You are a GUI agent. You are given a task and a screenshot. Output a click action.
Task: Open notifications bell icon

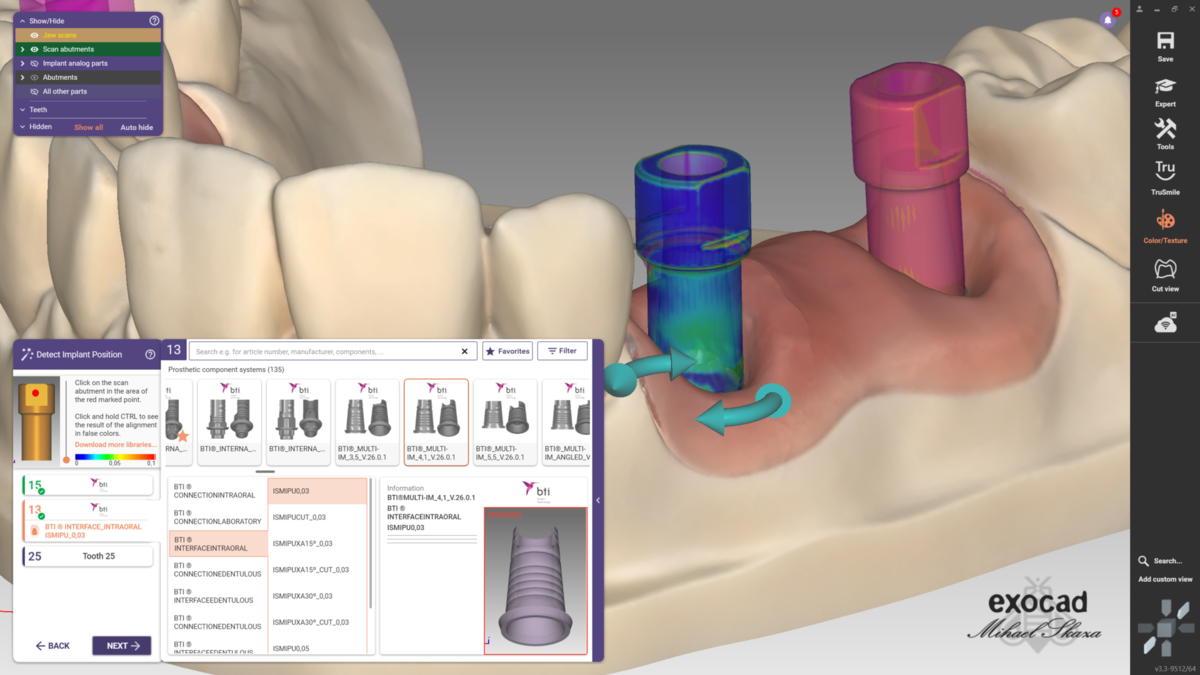coord(1108,20)
